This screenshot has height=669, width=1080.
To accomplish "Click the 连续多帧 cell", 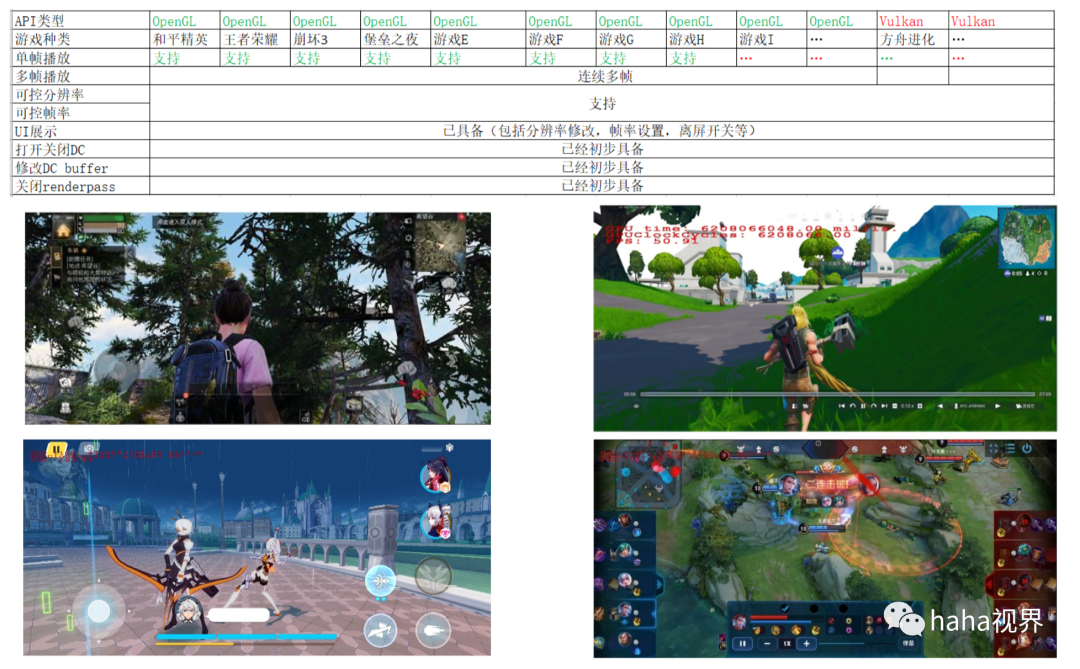I will (x=513, y=76).
